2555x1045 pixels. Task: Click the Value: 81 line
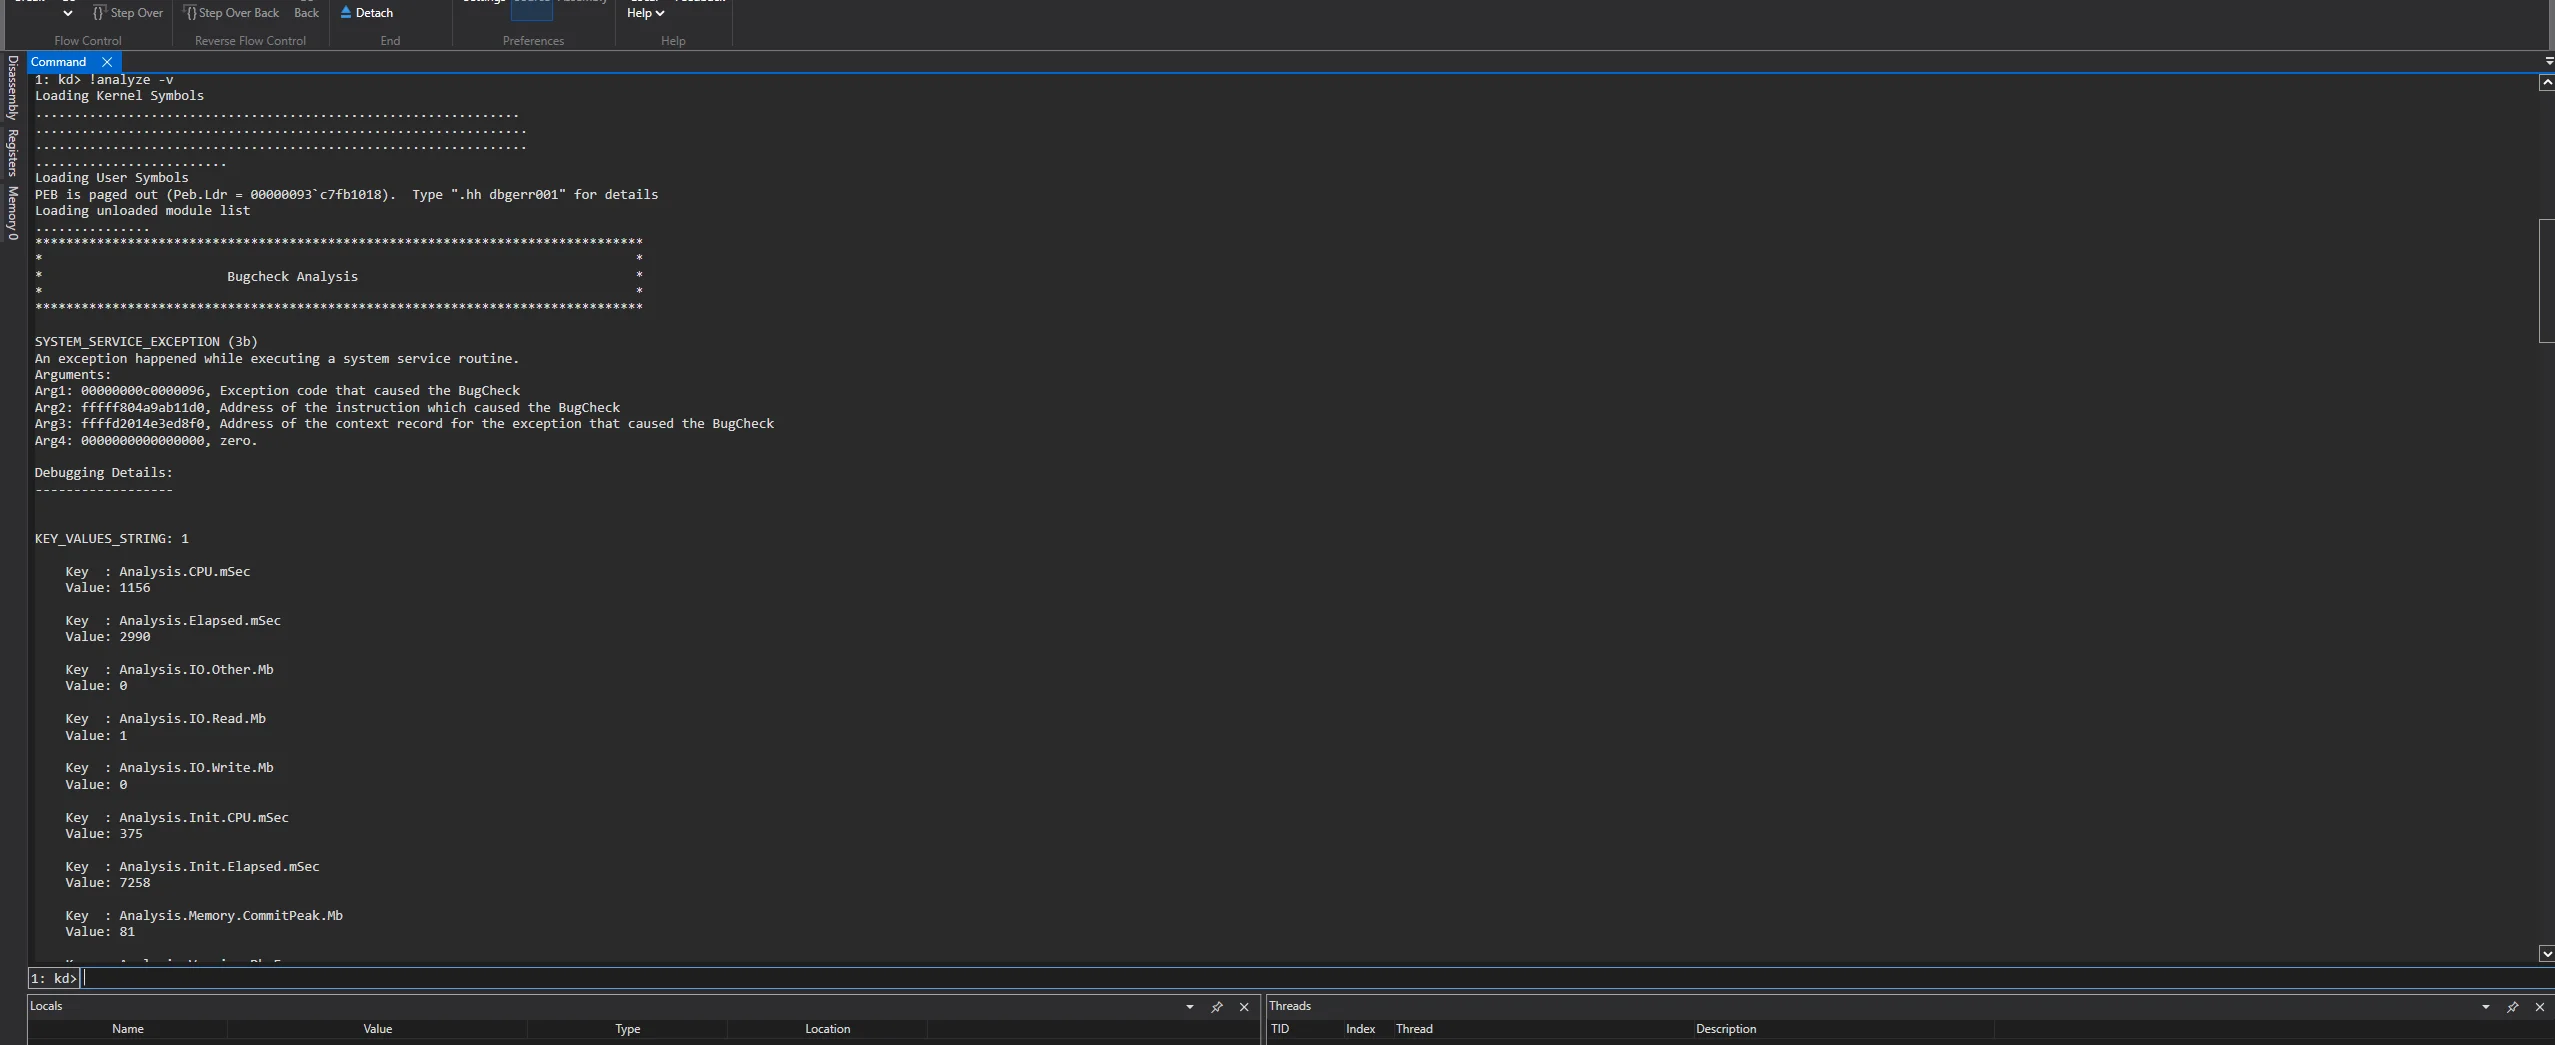(100, 932)
